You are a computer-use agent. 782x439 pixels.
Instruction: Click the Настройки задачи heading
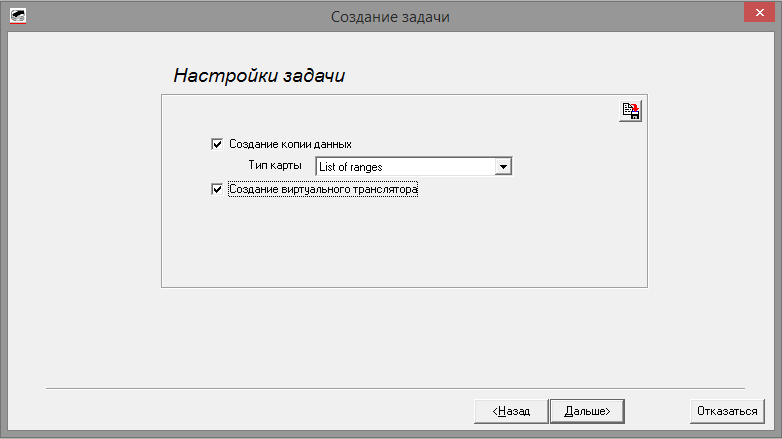[259, 76]
